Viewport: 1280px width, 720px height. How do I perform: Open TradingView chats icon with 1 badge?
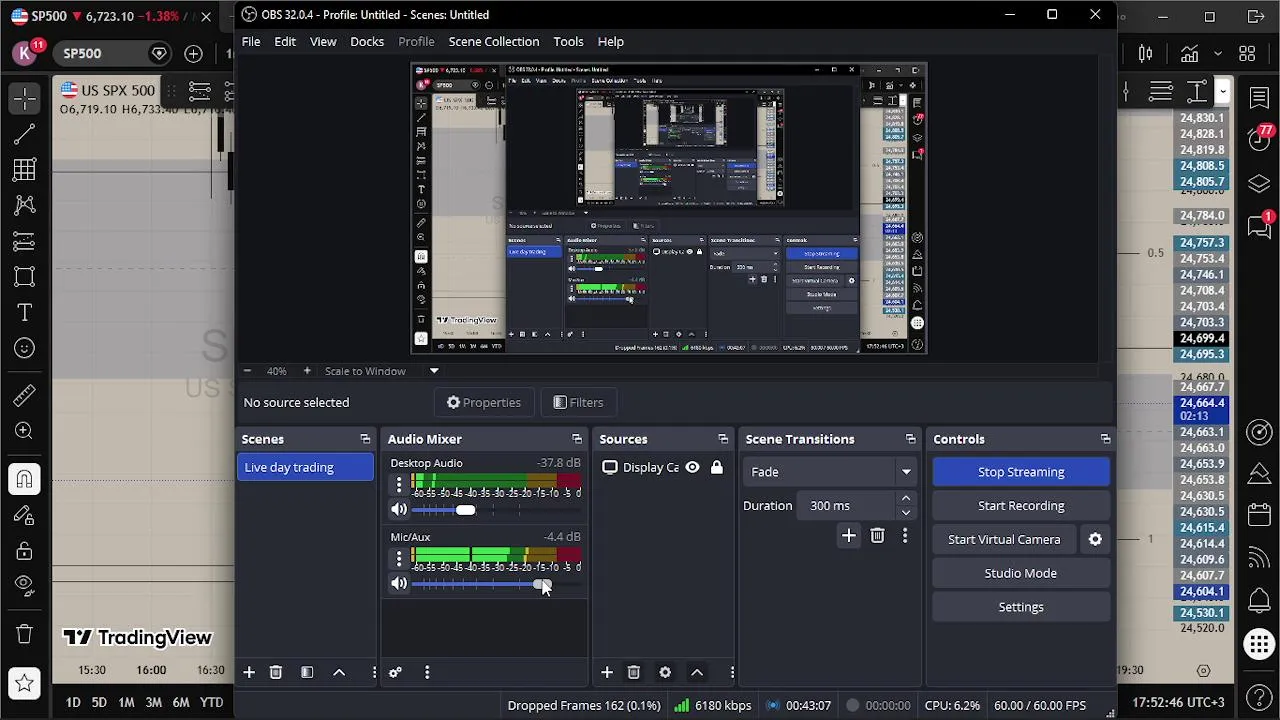click(x=1259, y=226)
